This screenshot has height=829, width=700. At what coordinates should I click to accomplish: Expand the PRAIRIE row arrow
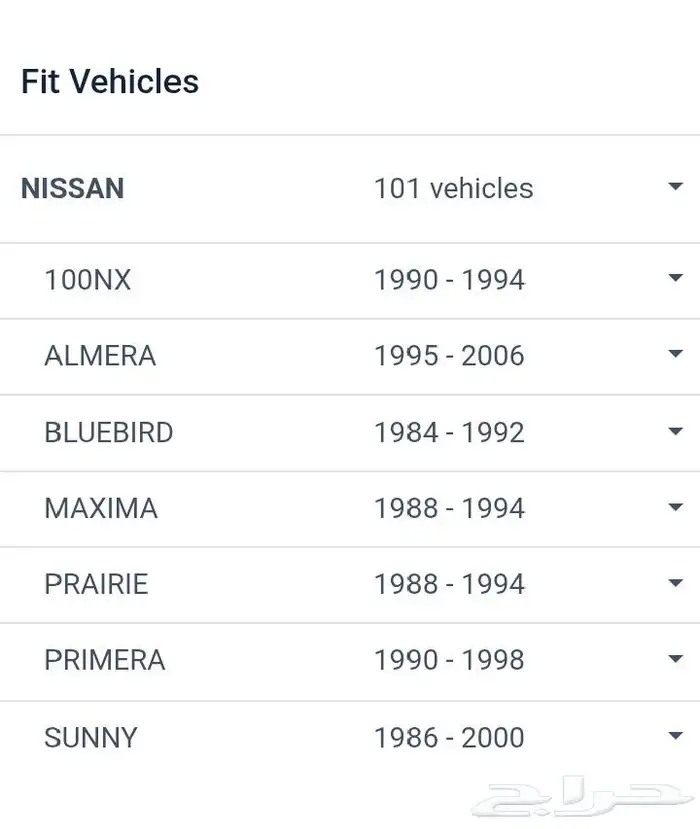[675, 584]
